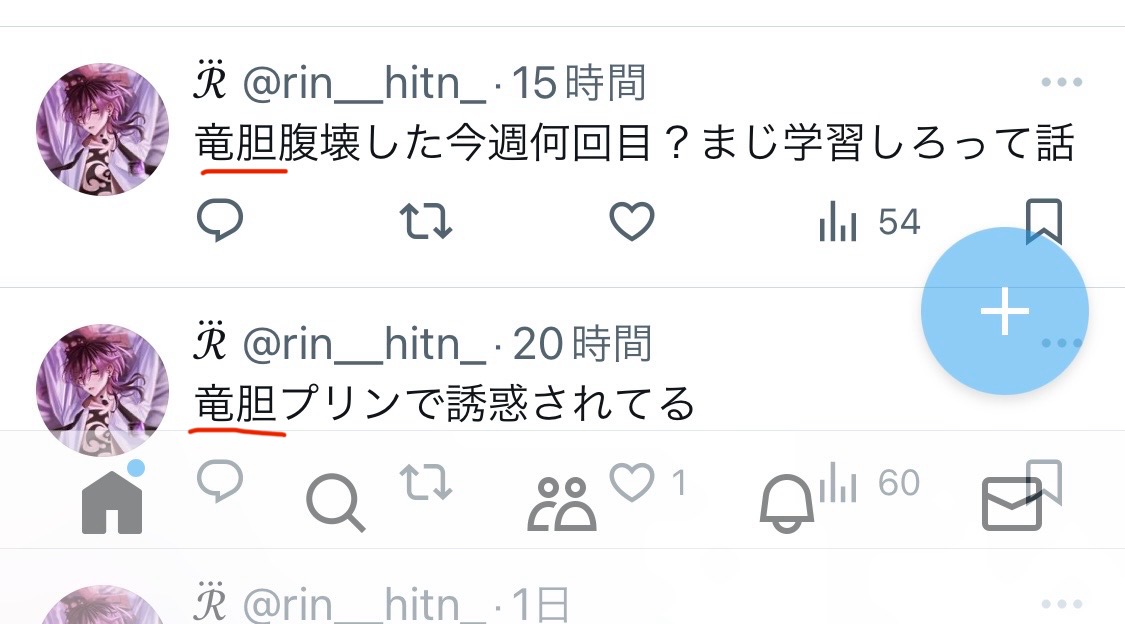Viewport: 1125px width, 624px height.
Task: Open tweet text 竜胆プリンで誘惑されてる
Action: pos(445,403)
